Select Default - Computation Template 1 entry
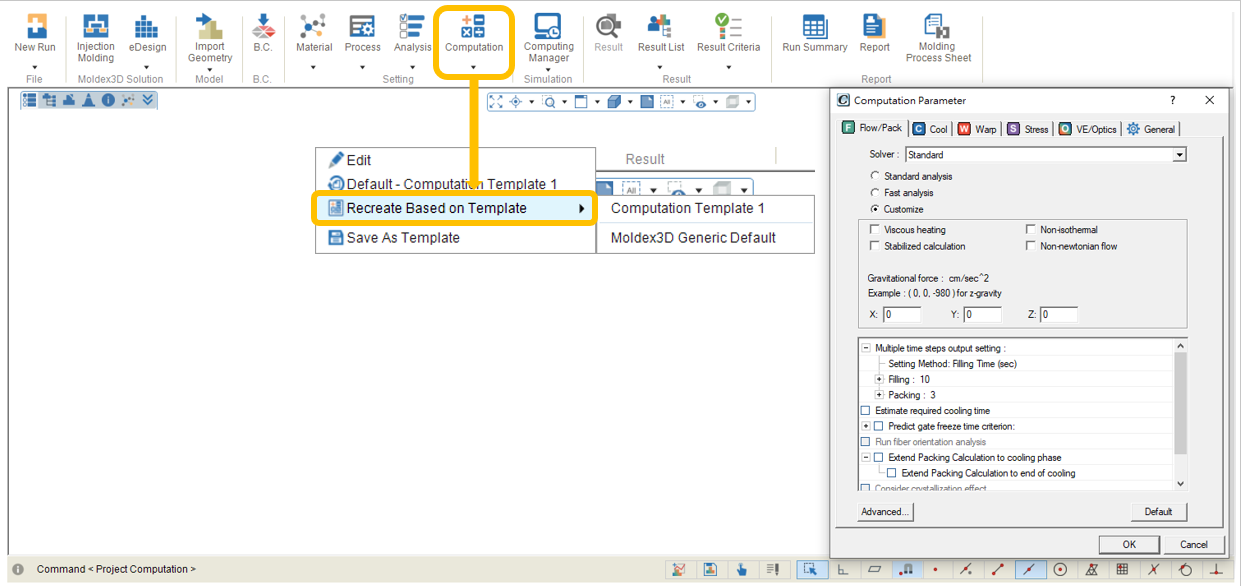 pyautogui.click(x=455, y=184)
